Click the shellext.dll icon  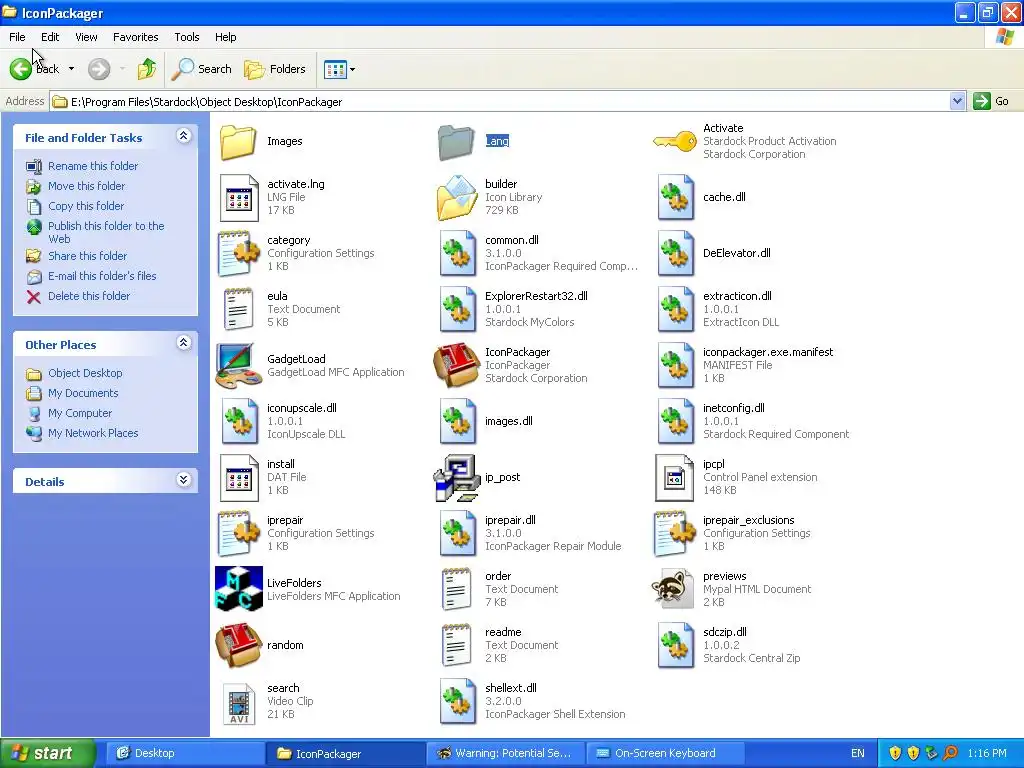[457, 701]
